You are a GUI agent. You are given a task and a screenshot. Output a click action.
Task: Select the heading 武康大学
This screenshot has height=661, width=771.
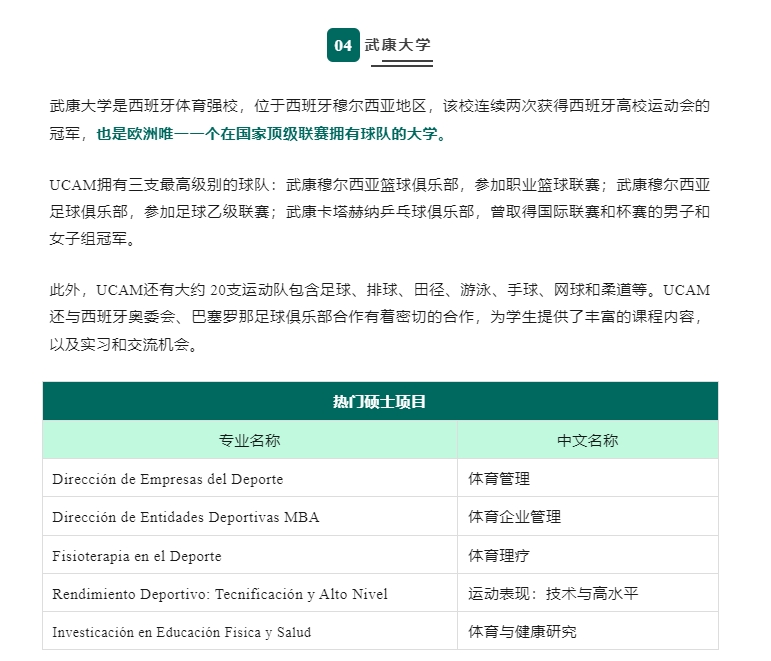pyautogui.click(x=397, y=45)
